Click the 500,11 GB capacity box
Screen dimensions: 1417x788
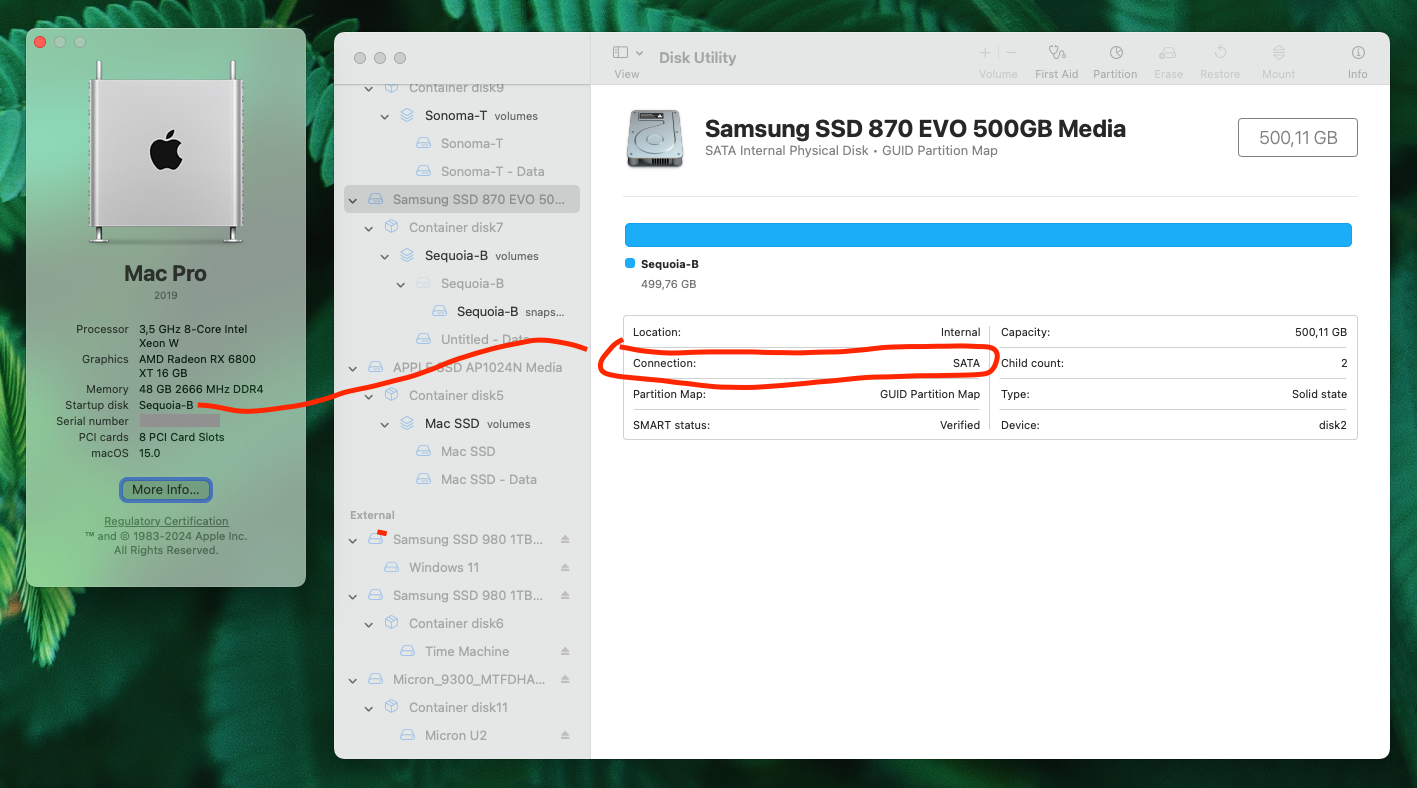click(x=1298, y=138)
